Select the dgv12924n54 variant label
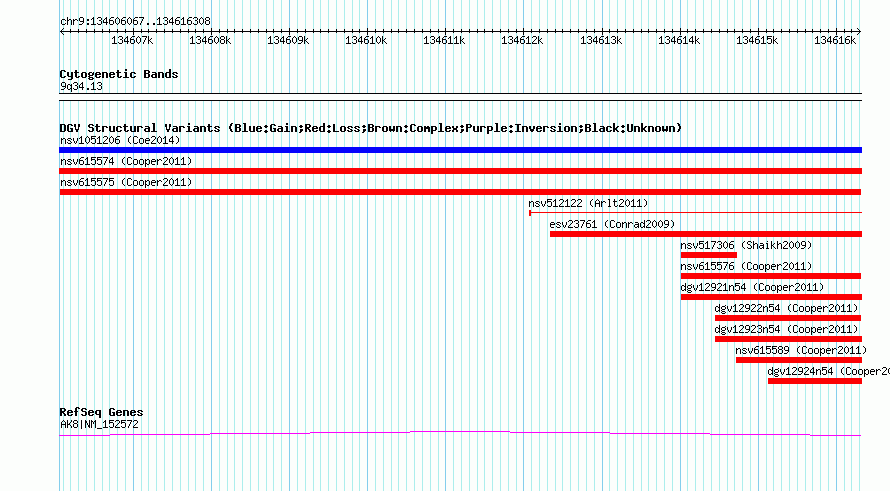Screen dimensions: 890x491 point(829,371)
